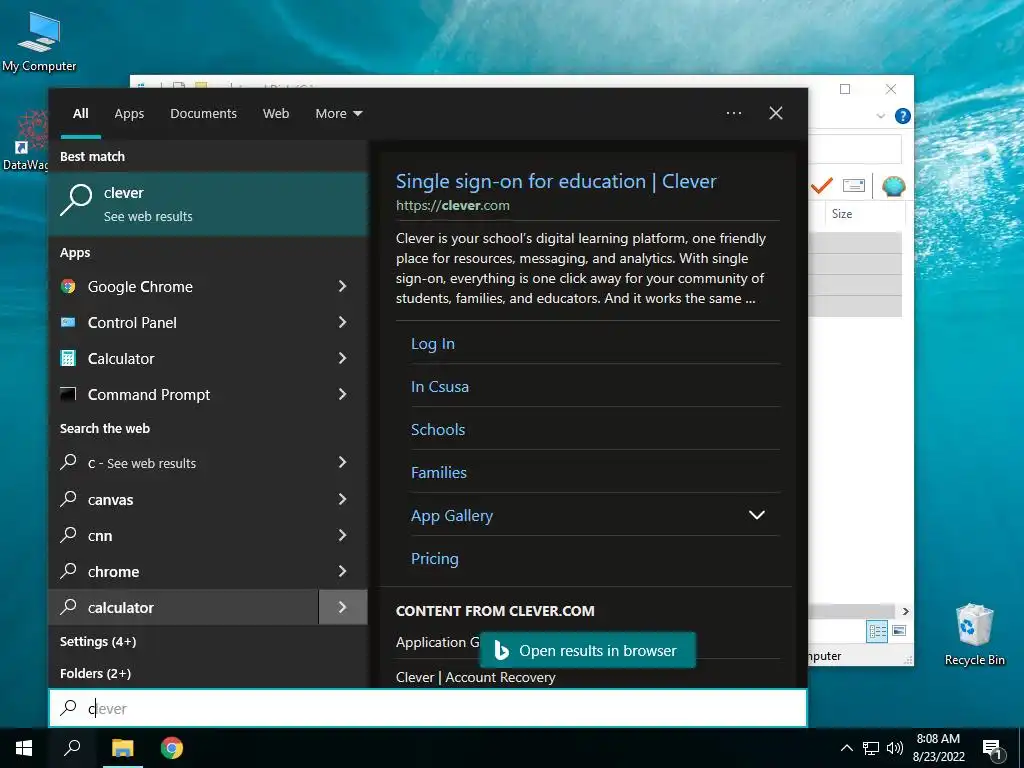
Task: Click the taskbar search magnifier
Action: (72, 748)
